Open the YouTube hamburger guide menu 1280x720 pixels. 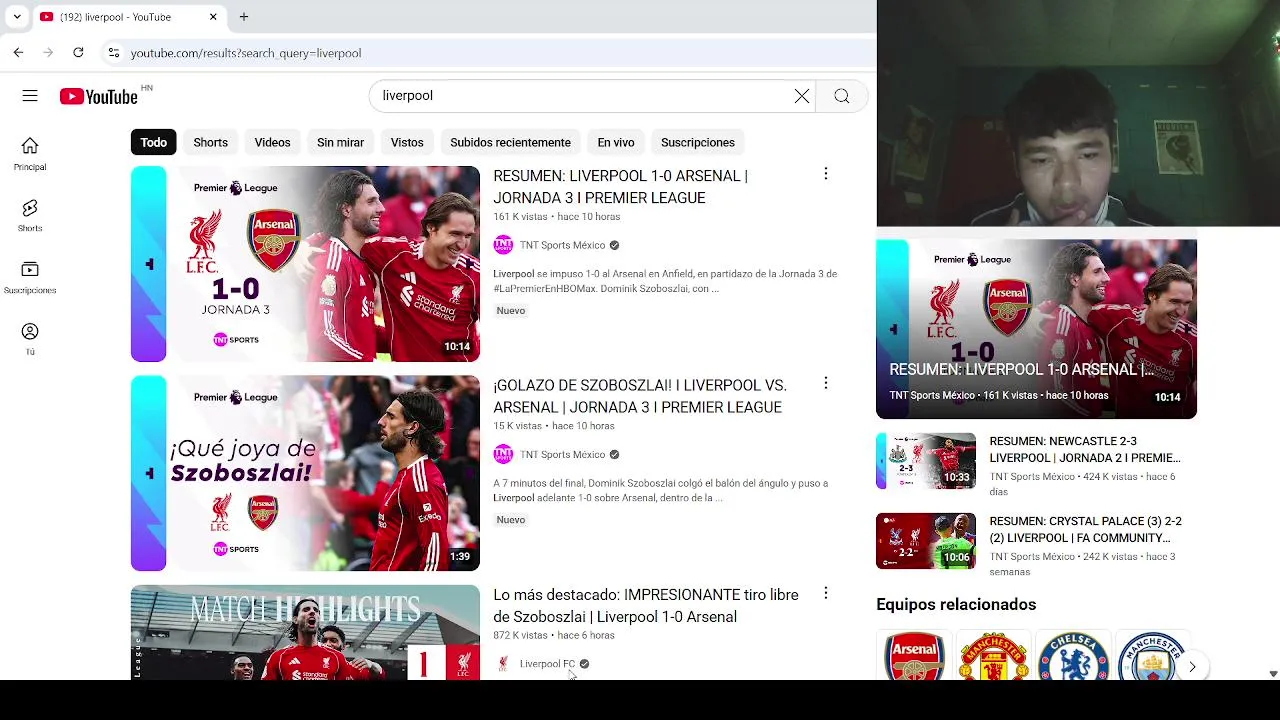click(30, 96)
